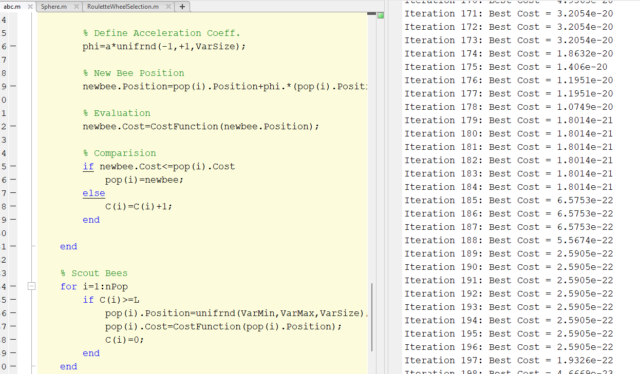The width and height of the screenshot is (640, 374).
Task: Switch to the Sphere.m tab
Action: coord(54,7)
